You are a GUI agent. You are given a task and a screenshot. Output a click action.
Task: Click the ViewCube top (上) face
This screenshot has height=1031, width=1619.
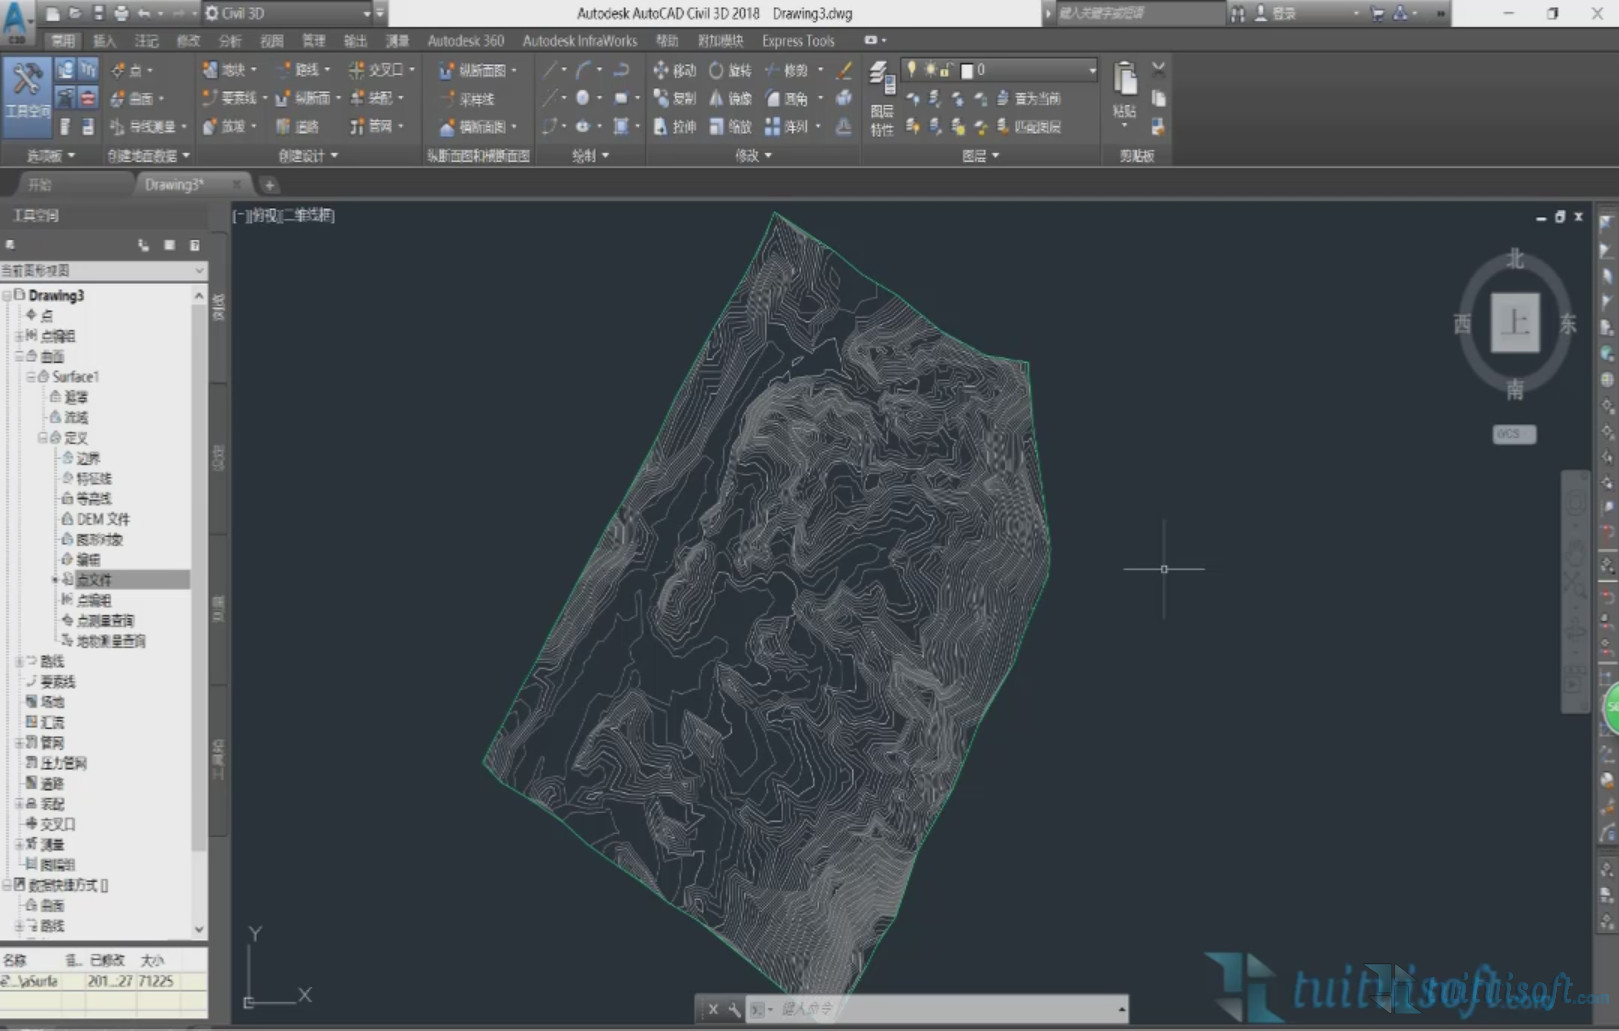click(x=1514, y=322)
